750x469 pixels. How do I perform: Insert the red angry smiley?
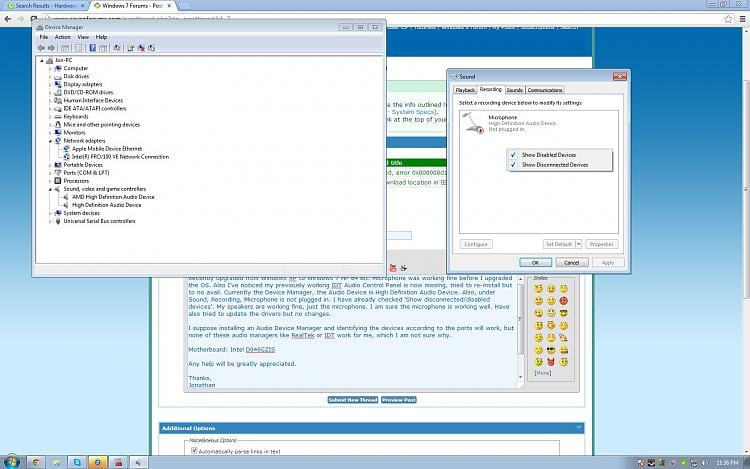point(563,301)
